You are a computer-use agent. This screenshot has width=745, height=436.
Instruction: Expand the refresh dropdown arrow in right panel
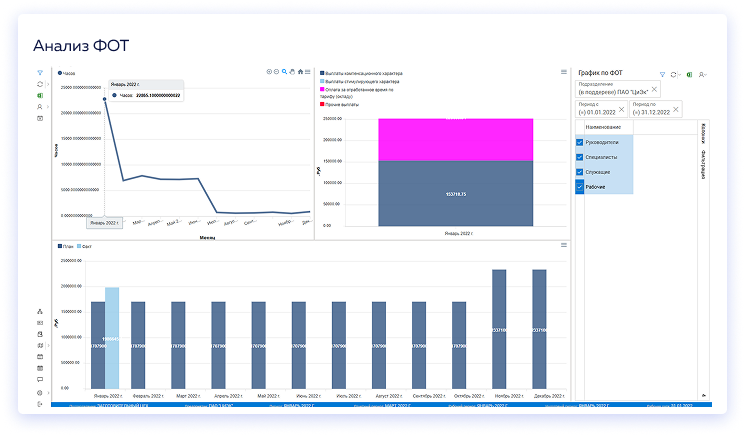pyautogui.click(x=680, y=74)
